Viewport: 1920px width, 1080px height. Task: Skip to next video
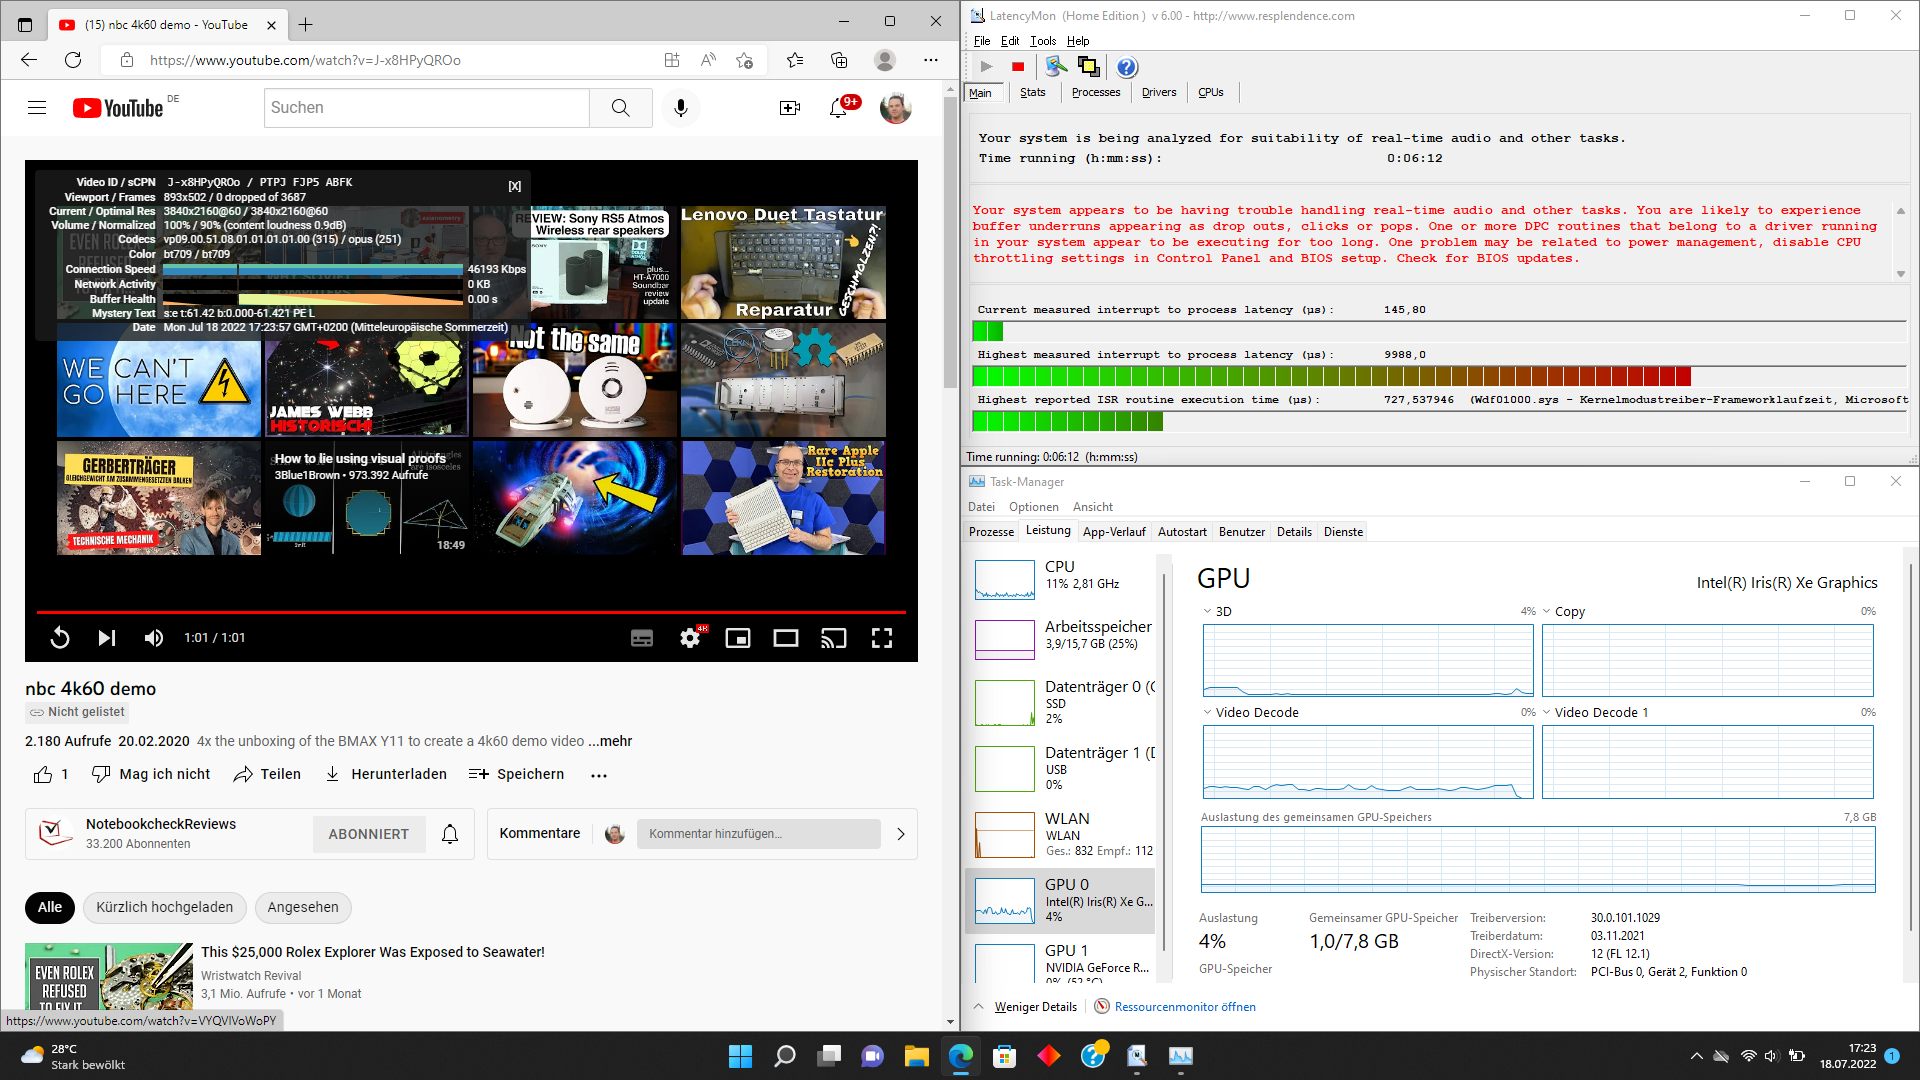pyautogui.click(x=107, y=638)
